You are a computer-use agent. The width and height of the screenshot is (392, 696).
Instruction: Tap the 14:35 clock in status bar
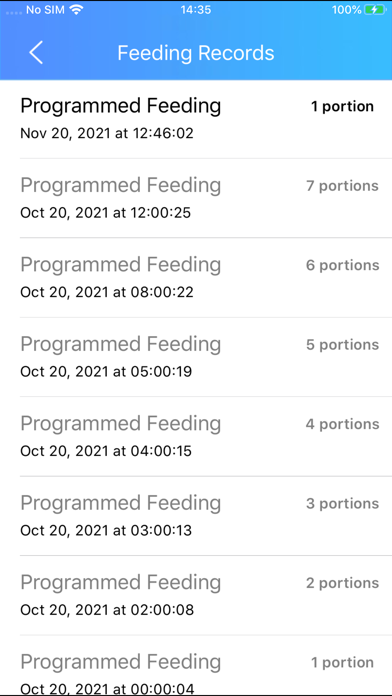[196, 10]
